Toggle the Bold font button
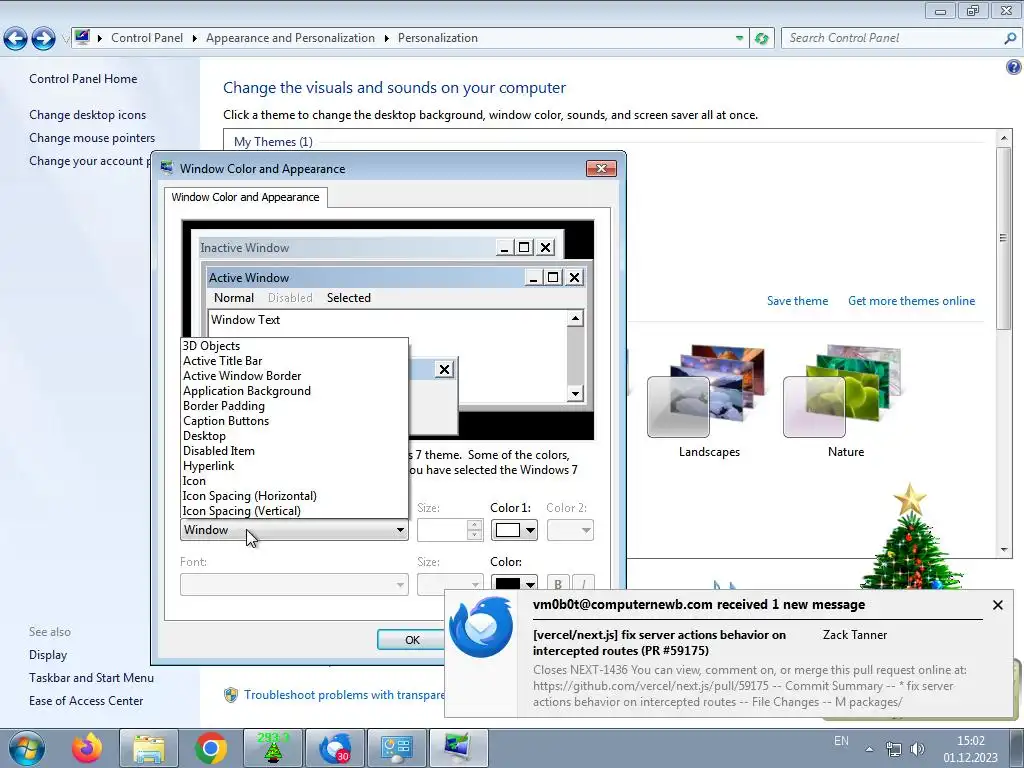 coord(558,584)
